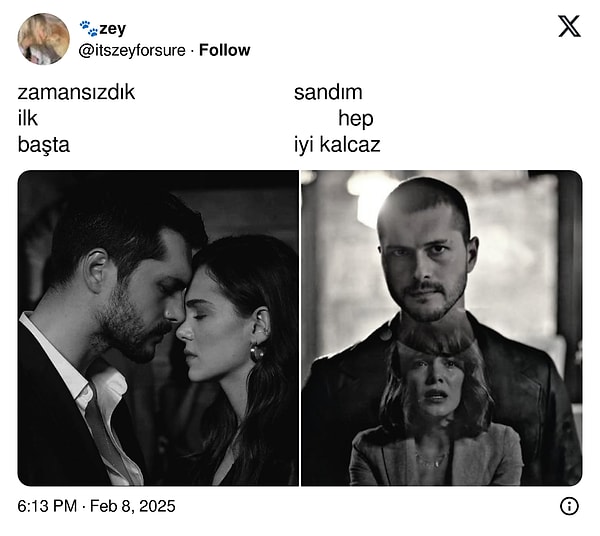Click the phrase iyi kalcaz
600x536 pixels.
(337, 145)
